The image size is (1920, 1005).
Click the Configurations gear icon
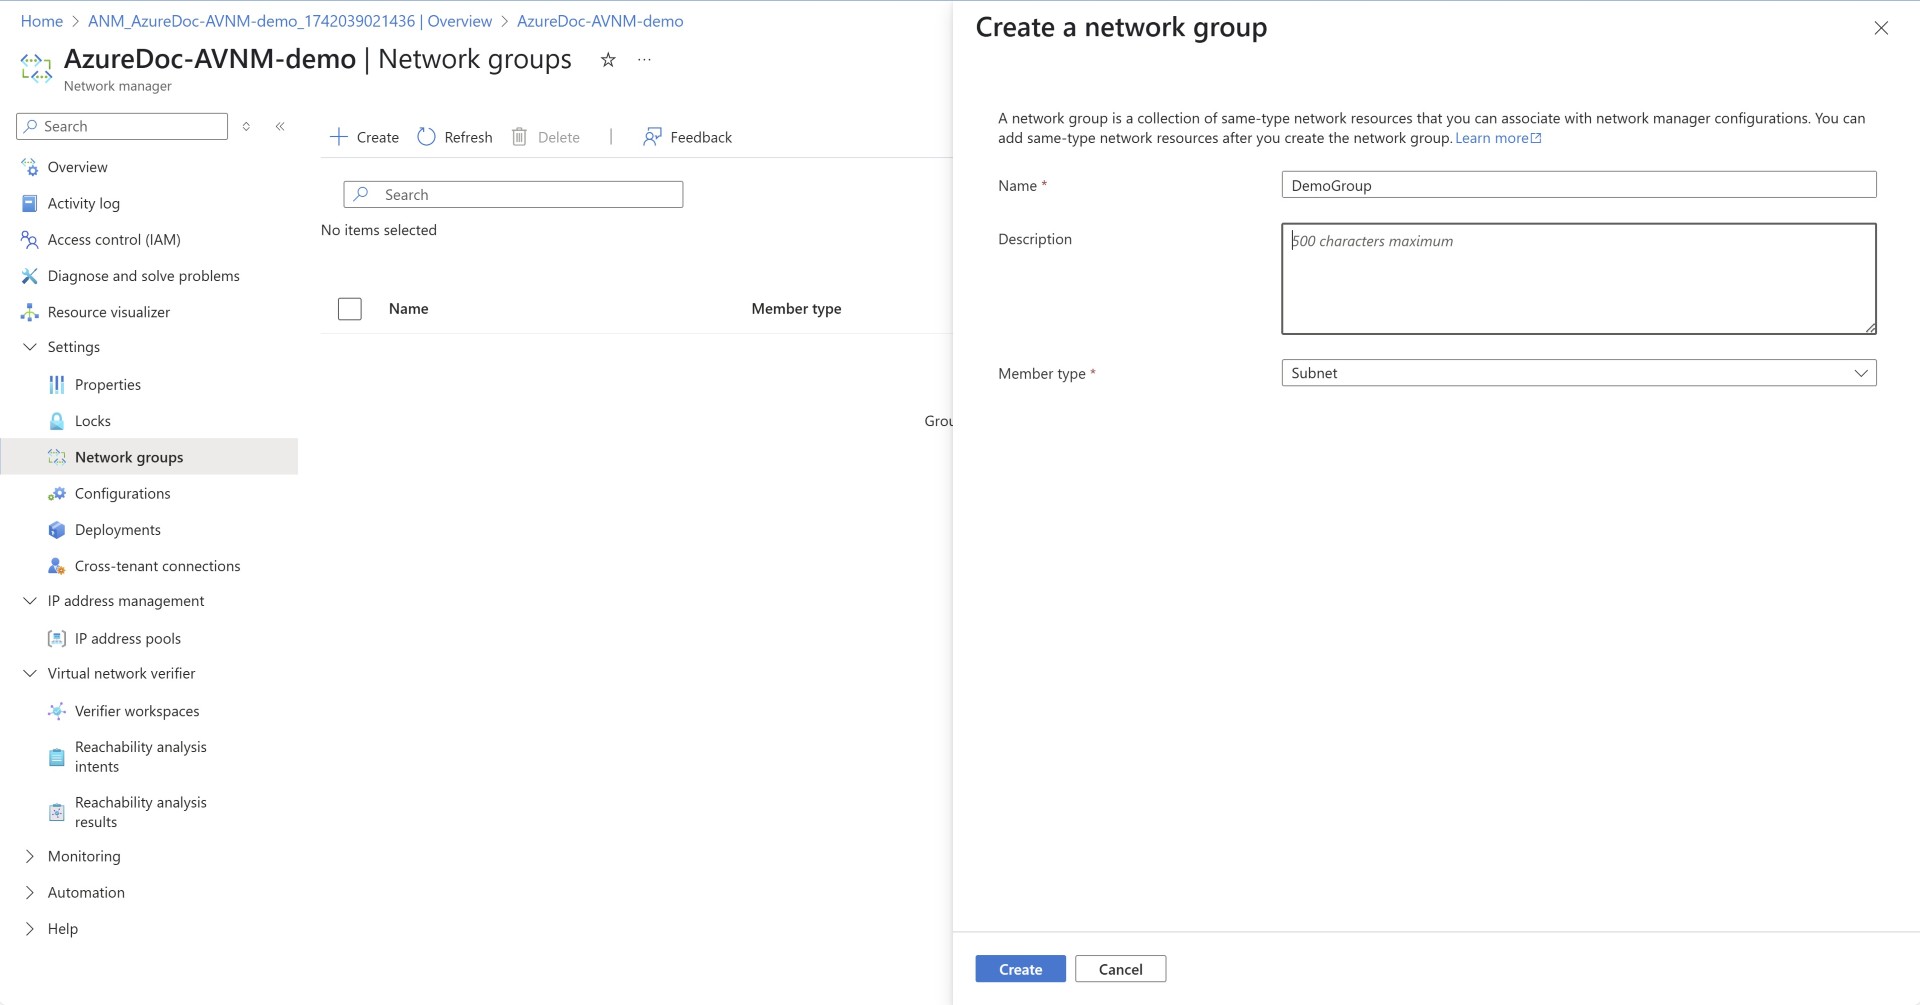pyautogui.click(x=57, y=494)
